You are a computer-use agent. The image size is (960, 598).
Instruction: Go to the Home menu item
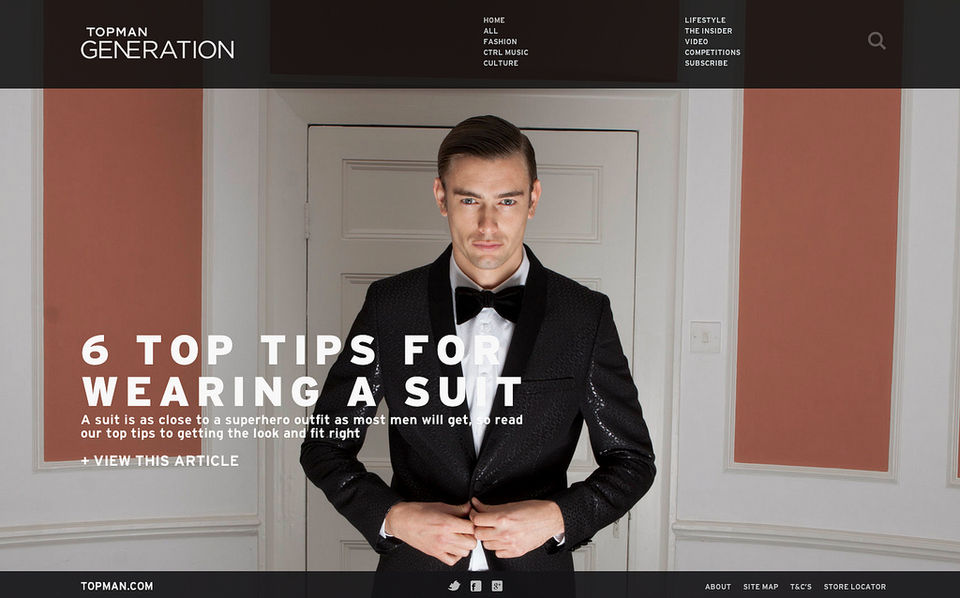click(x=494, y=20)
